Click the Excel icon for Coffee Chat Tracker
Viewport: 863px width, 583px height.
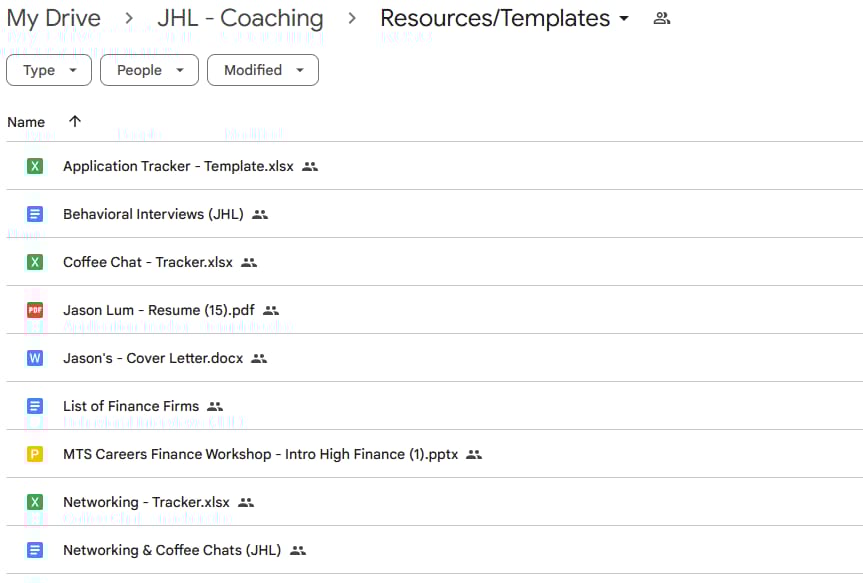pos(35,261)
